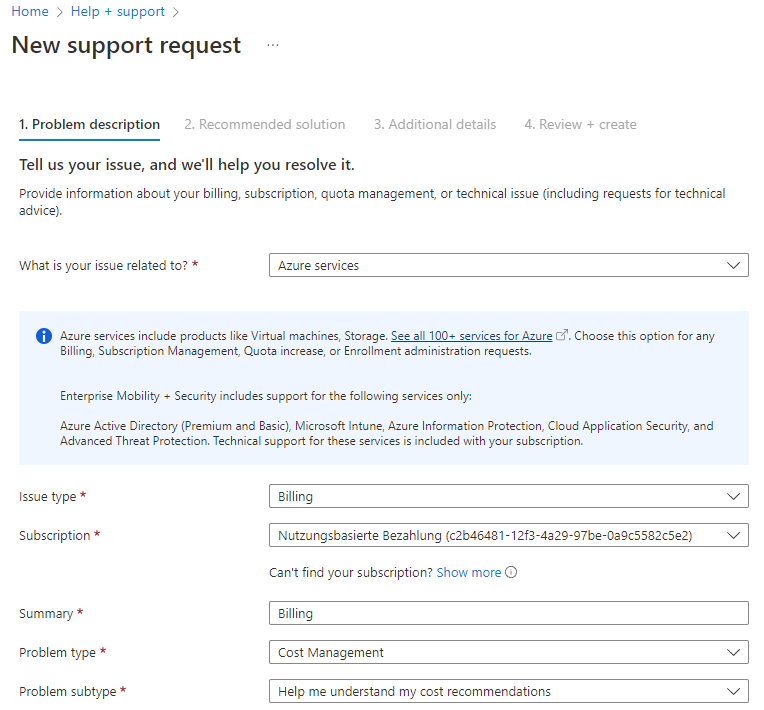Open See all 100+ services for Azure link
Image resolution: width=764 pixels, height=710 pixels.
(471, 336)
